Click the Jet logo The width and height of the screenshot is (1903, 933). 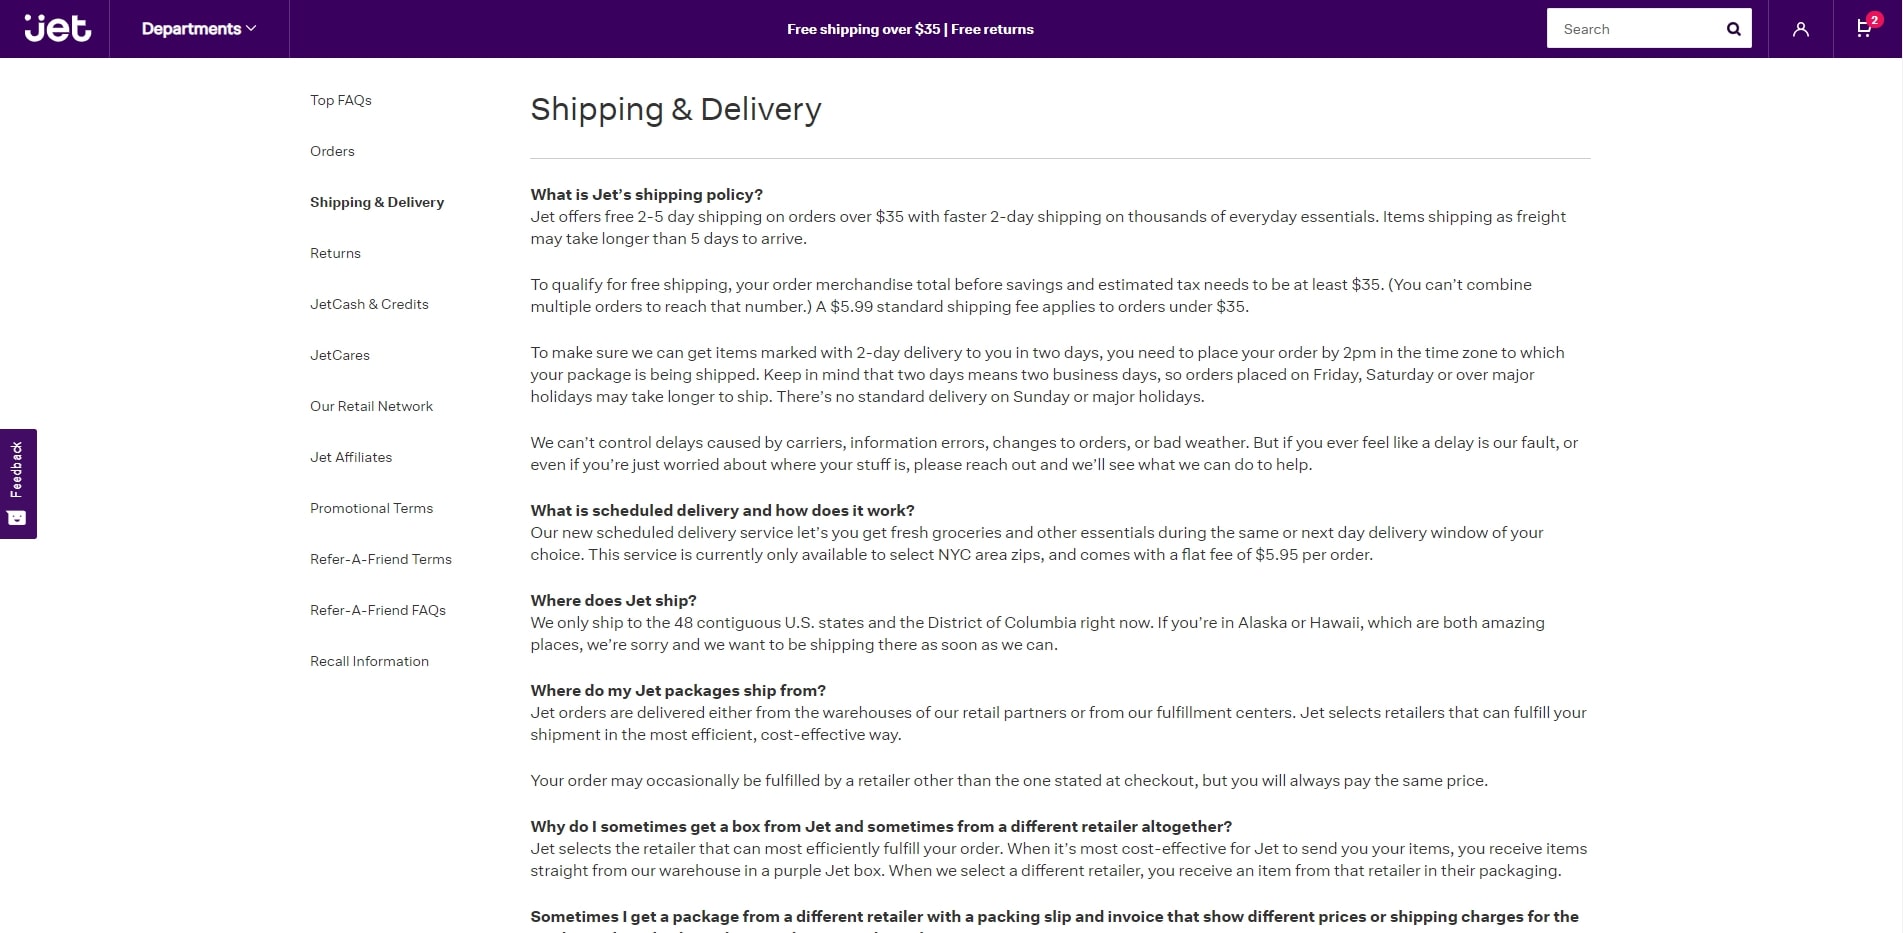57,28
